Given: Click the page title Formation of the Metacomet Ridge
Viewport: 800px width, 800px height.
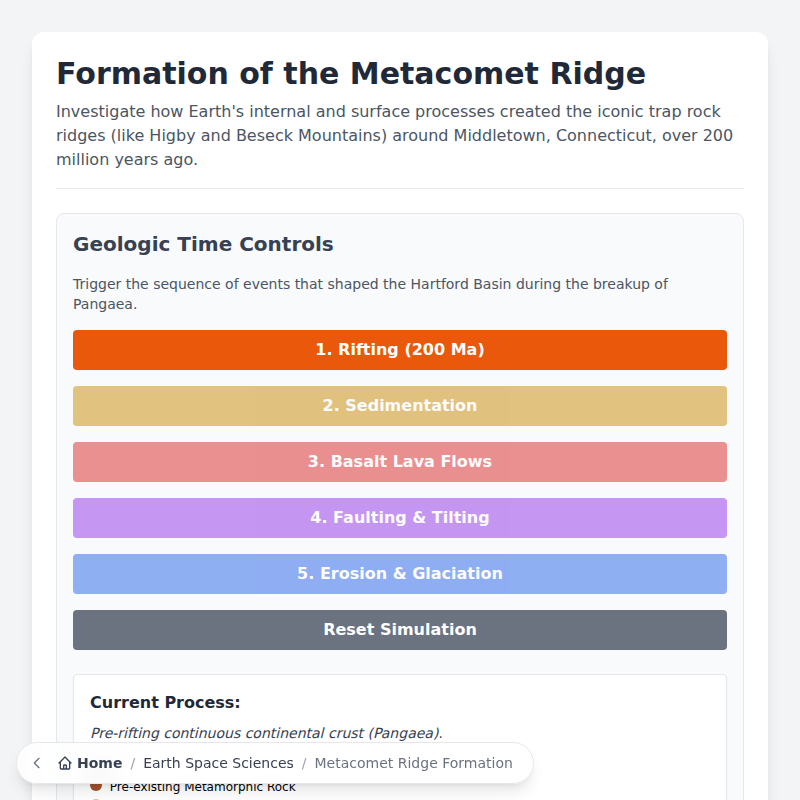Looking at the screenshot, I should [x=350, y=73].
